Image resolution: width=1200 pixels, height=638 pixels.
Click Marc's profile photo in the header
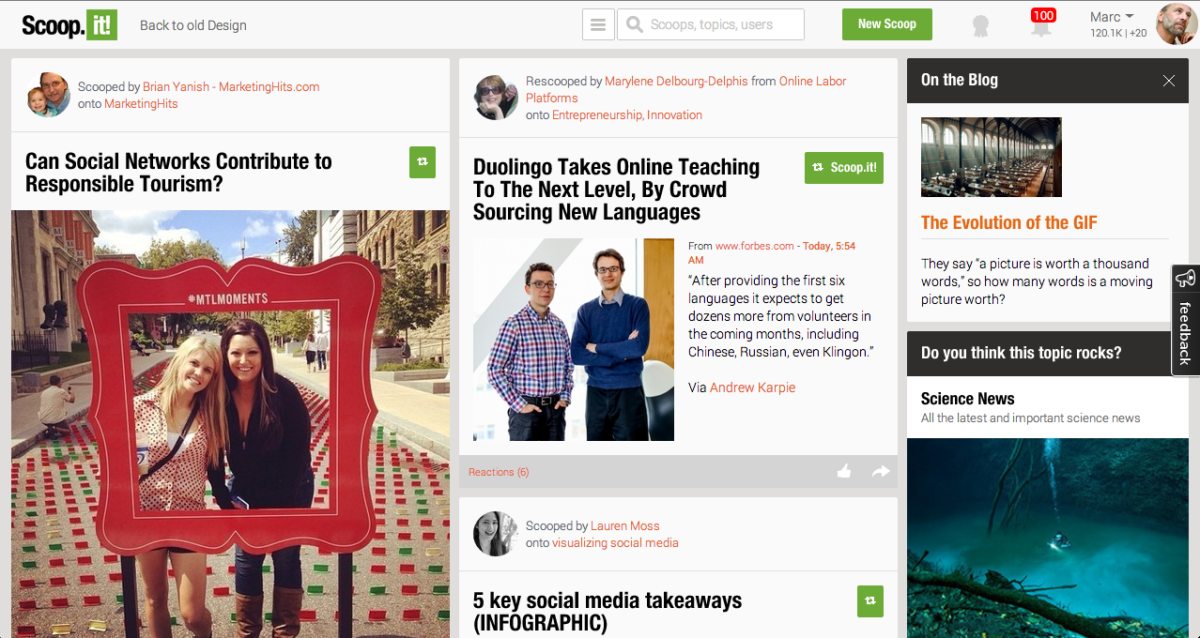[x=1177, y=24]
